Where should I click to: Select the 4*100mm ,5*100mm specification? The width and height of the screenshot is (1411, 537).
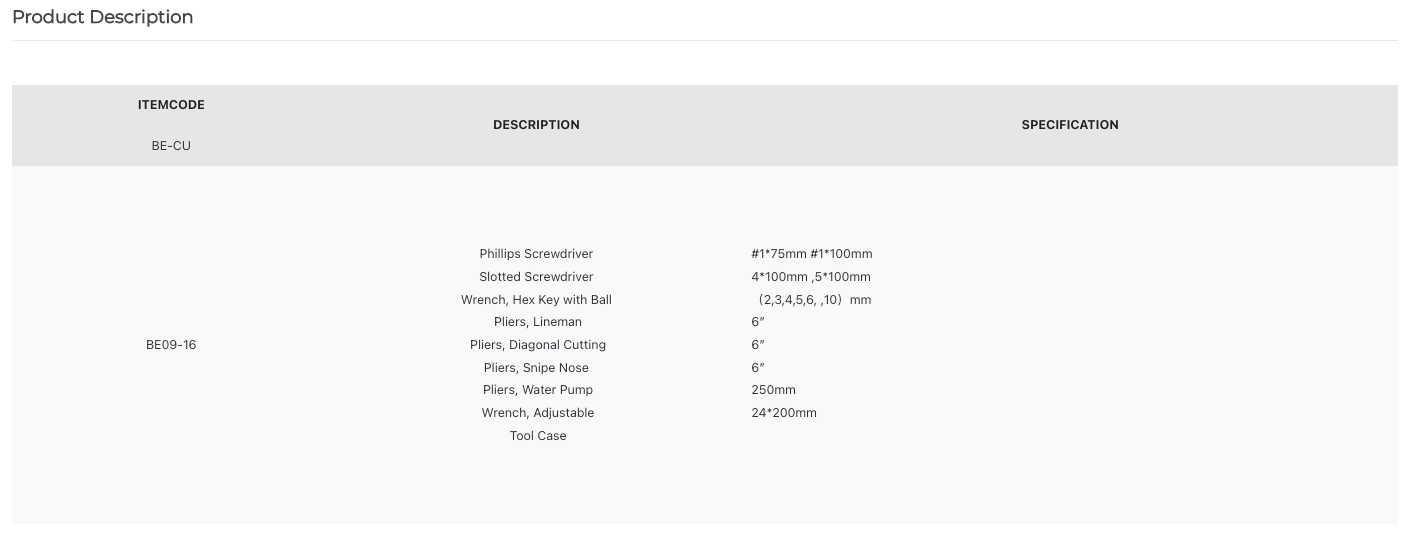[x=811, y=277]
